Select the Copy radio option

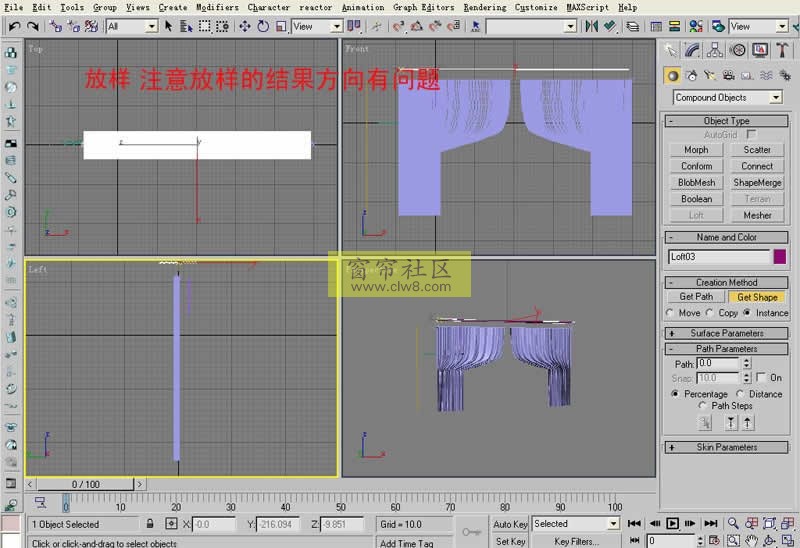point(709,313)
